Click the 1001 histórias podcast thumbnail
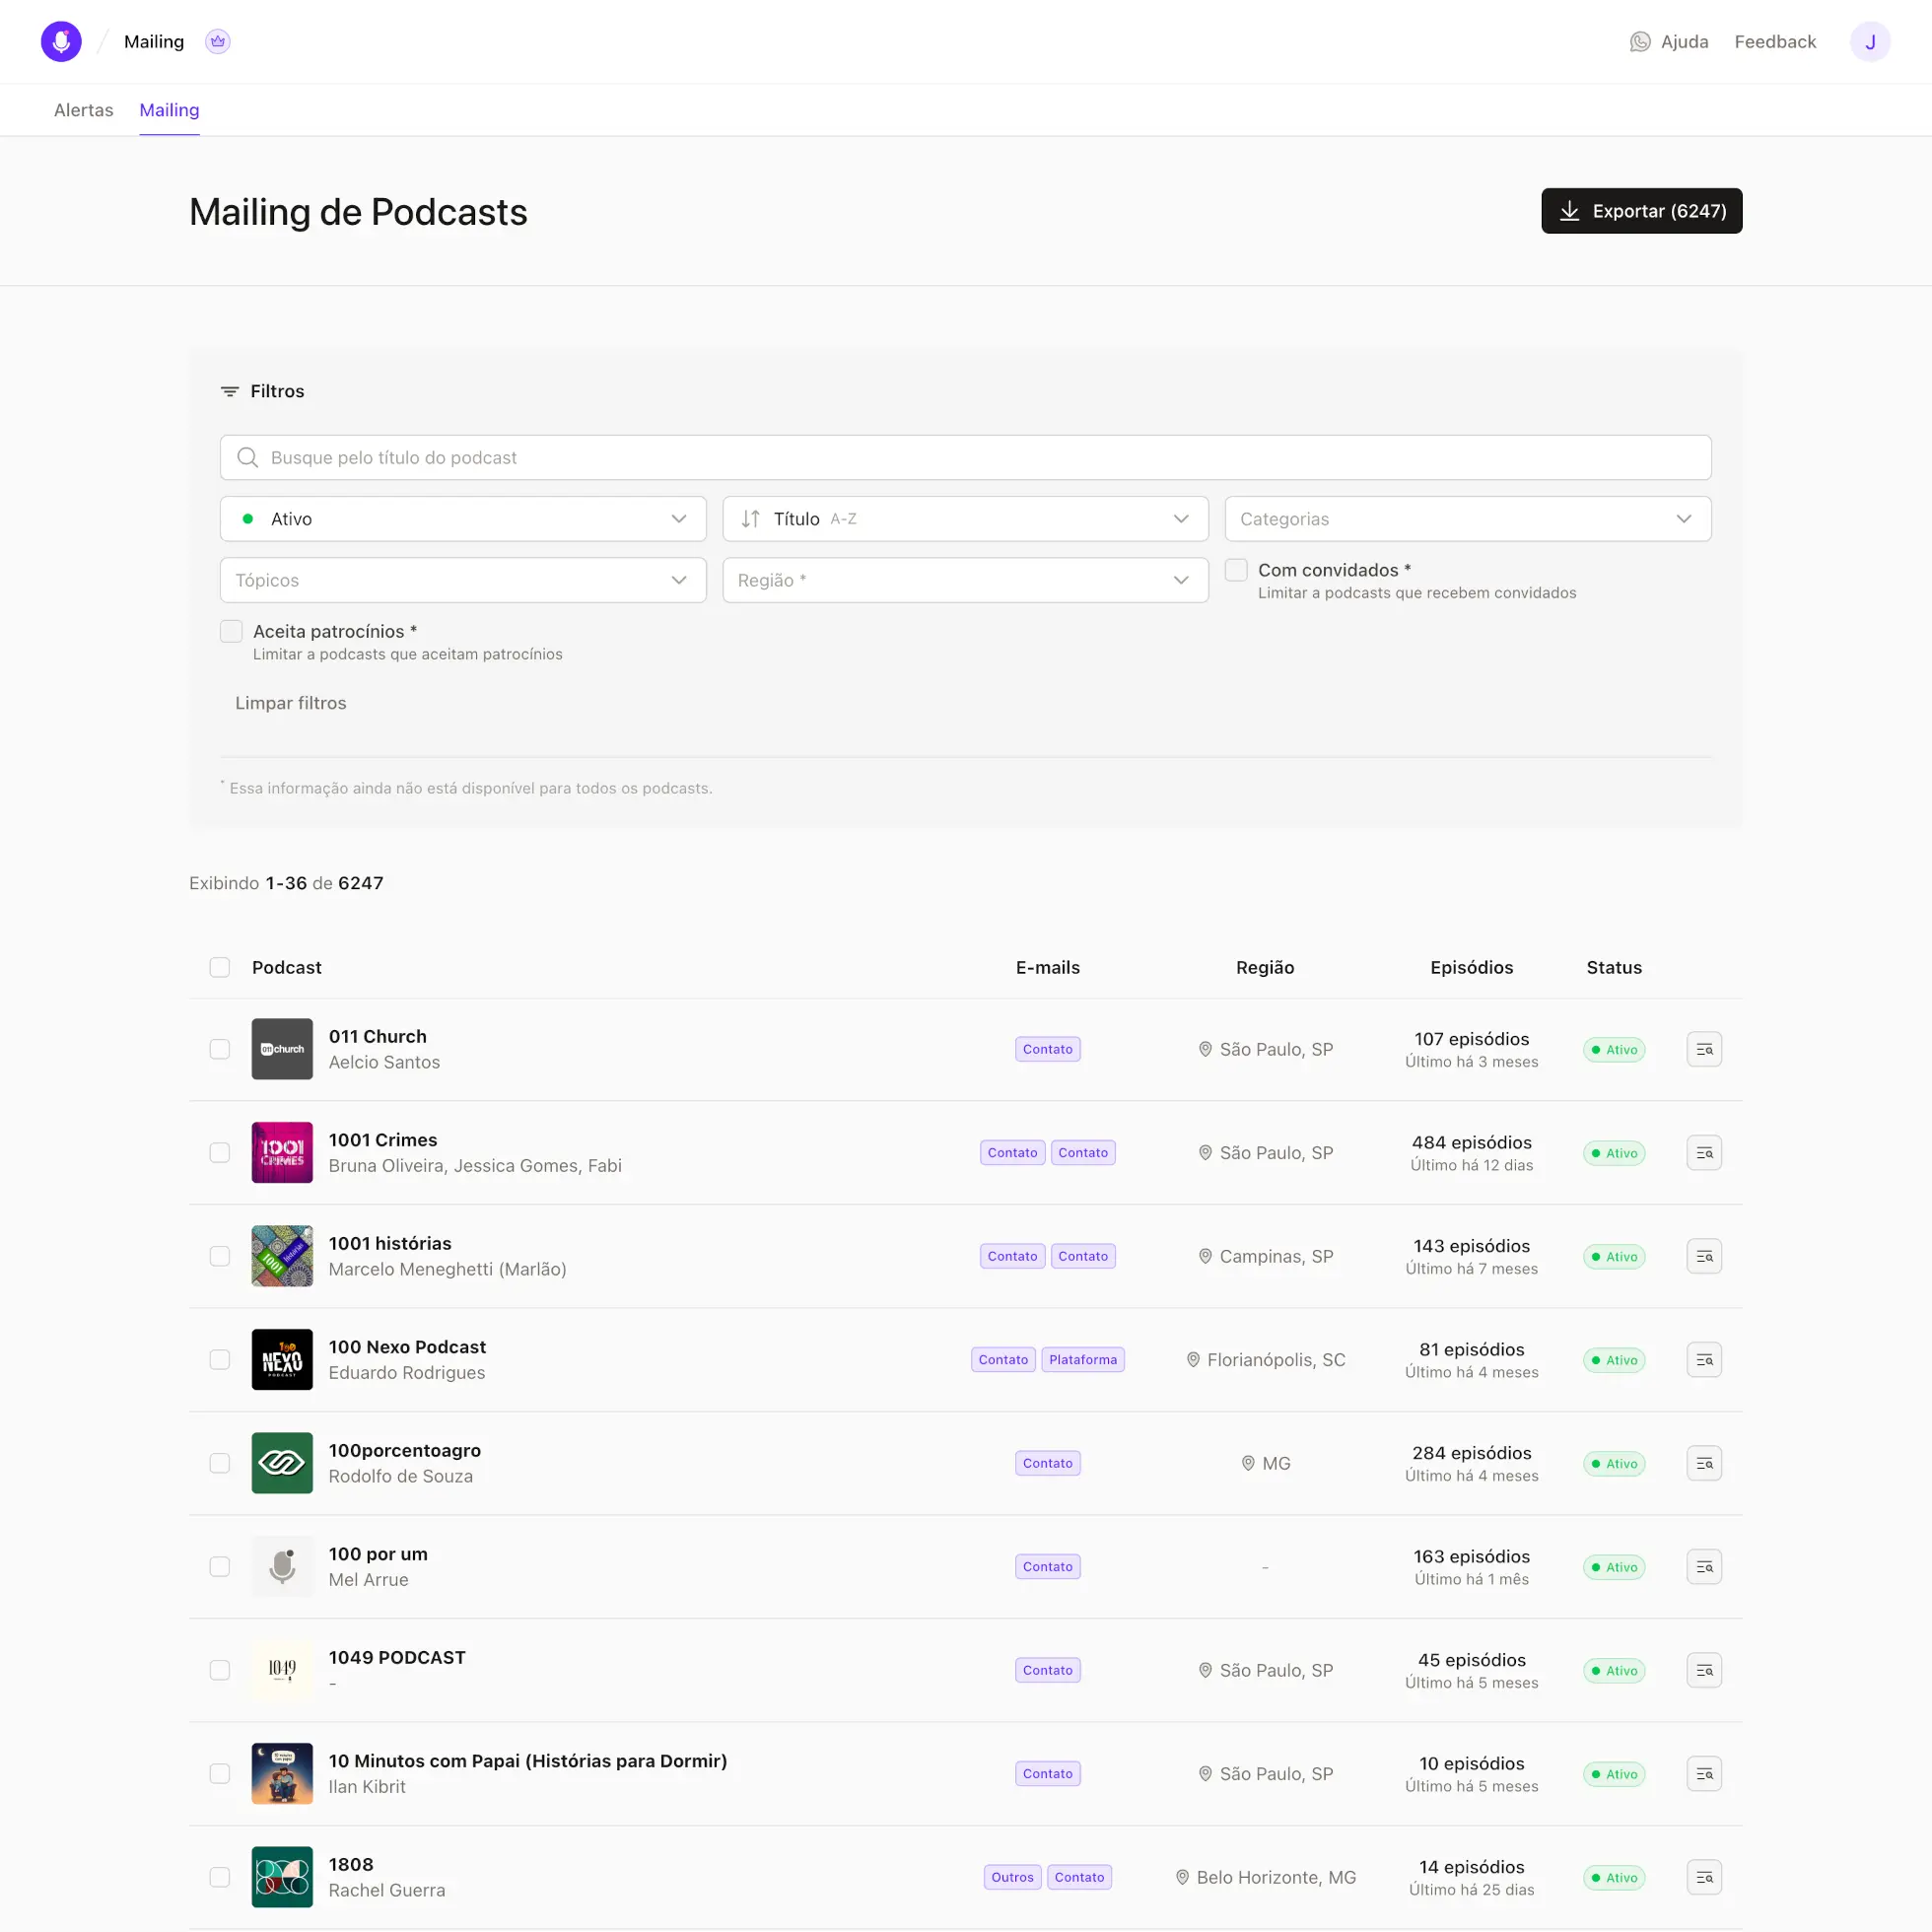 point(282,1256)
